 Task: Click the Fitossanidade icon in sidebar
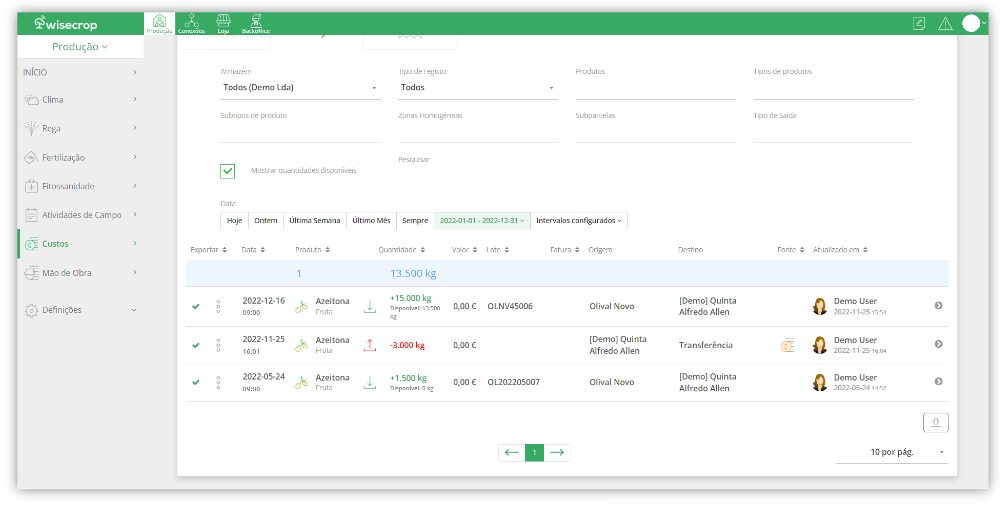coord(31,186)
